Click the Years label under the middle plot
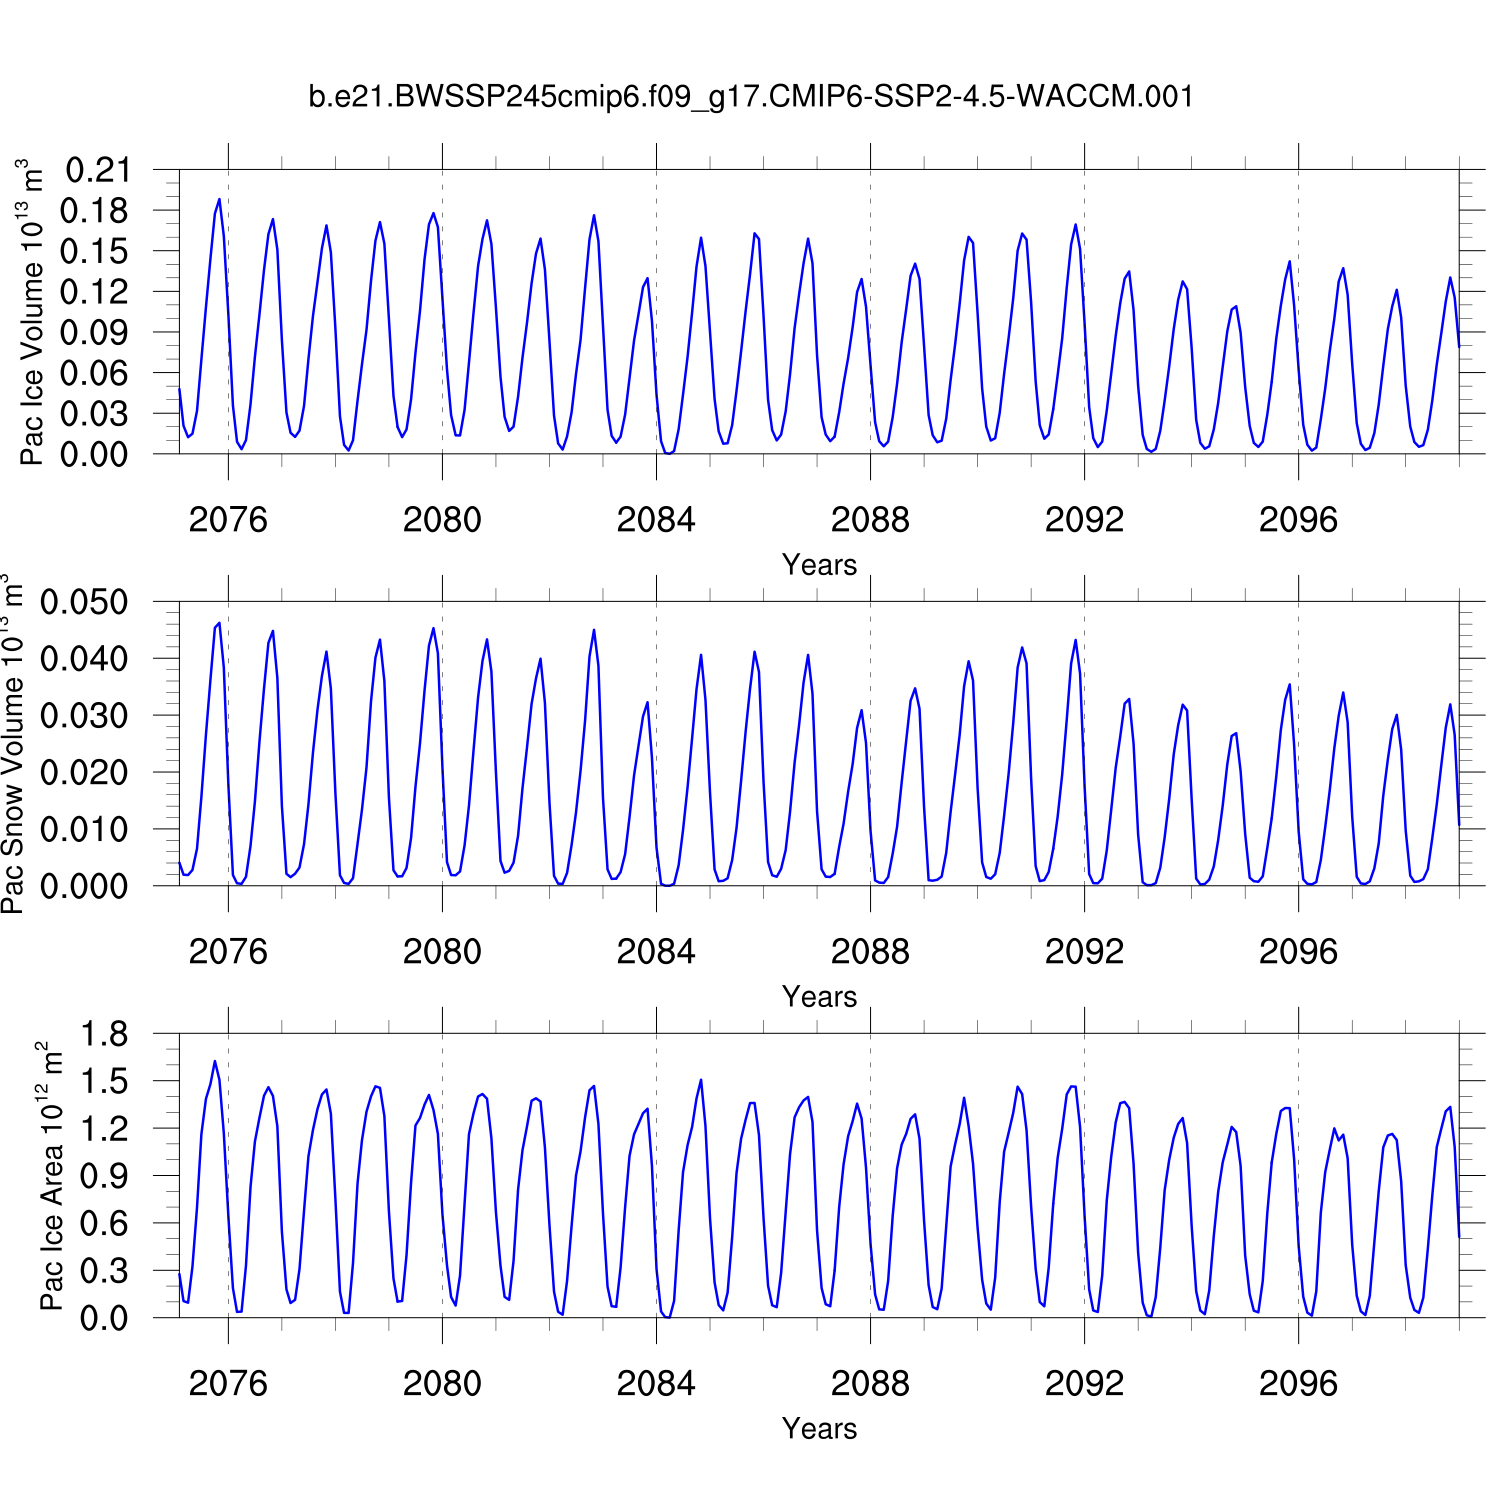The height and width of the screenshot is (1500, 1500). [x=819, y=997]
